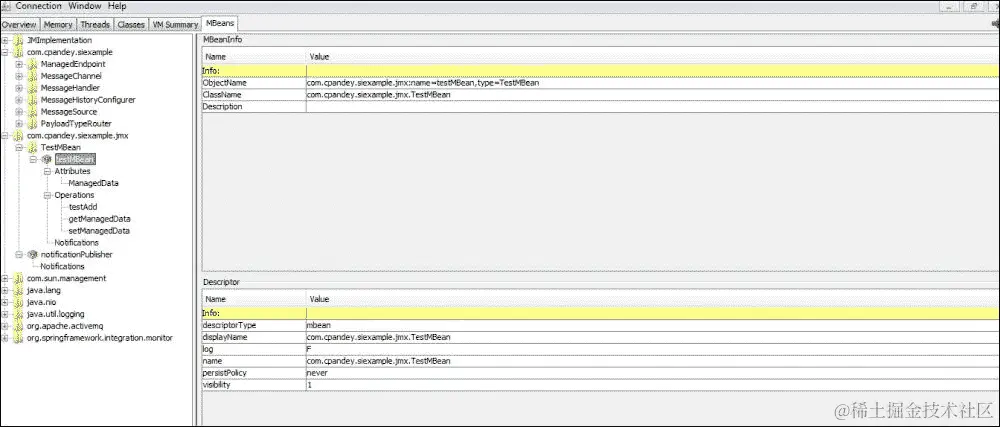Click the com.cpandey.siexample folder icon

[x=18, y=52]
